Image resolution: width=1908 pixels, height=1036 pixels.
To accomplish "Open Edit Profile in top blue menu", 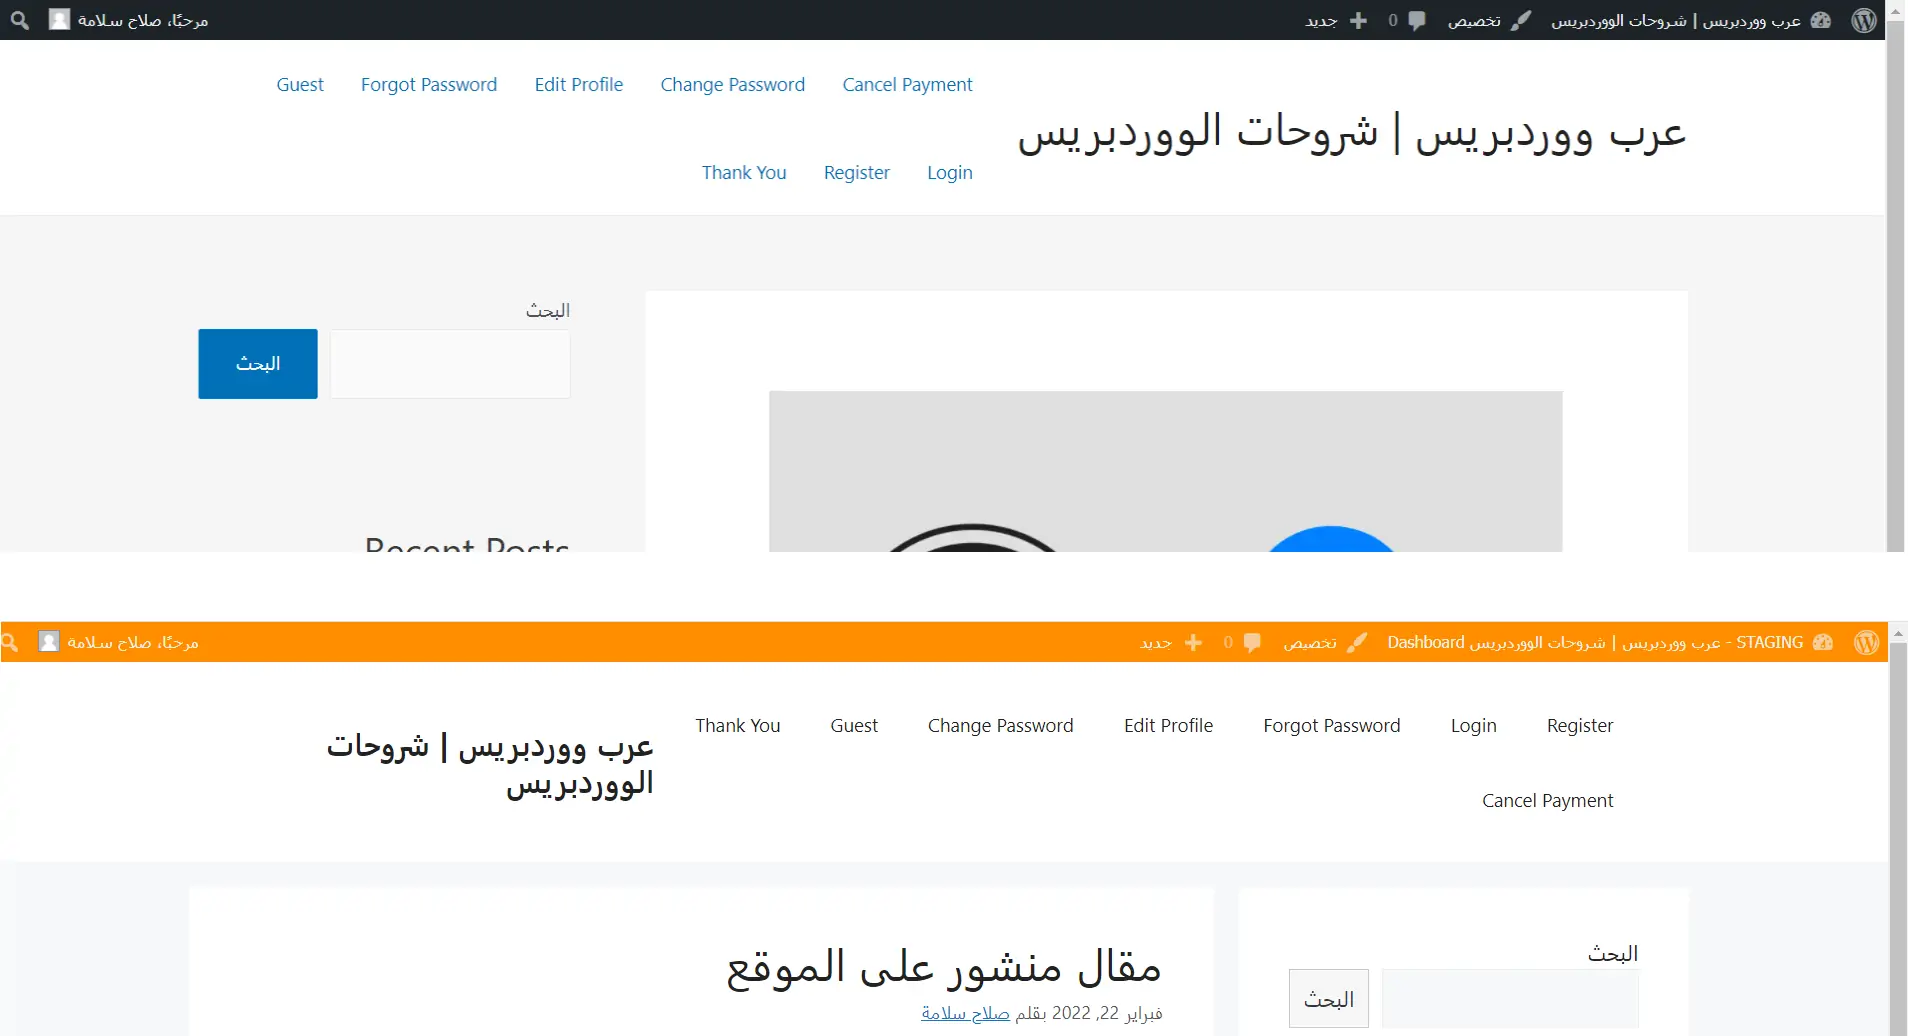I will click(578, 85).
